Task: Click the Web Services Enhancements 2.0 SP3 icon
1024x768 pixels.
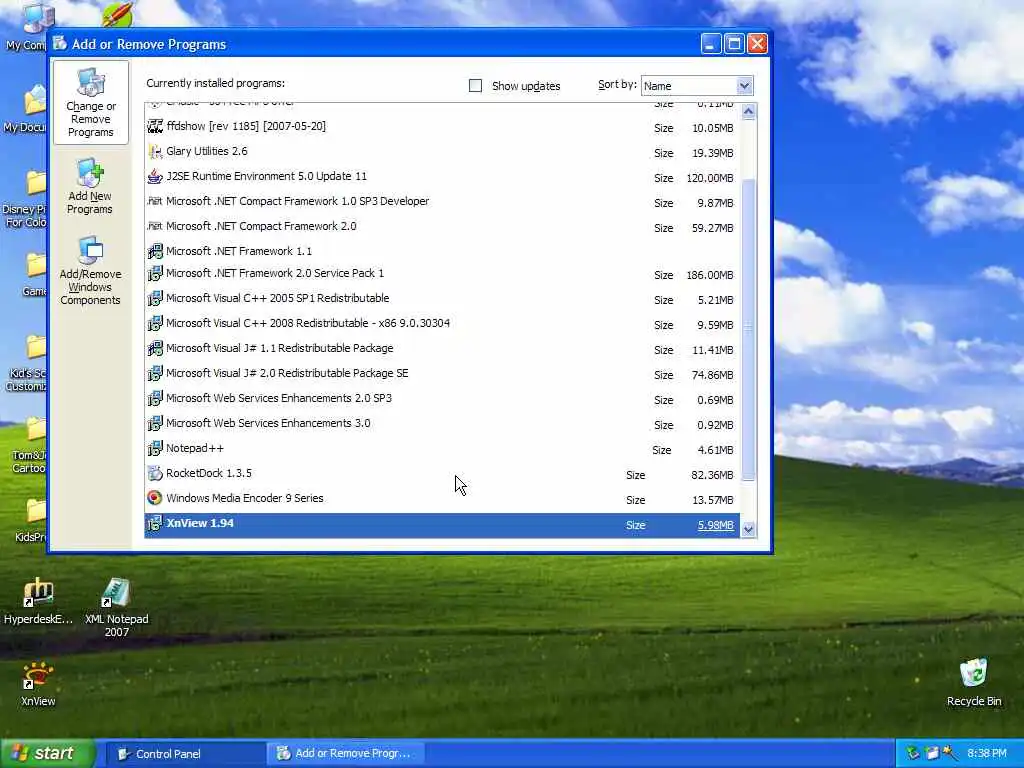Action: 155,398
